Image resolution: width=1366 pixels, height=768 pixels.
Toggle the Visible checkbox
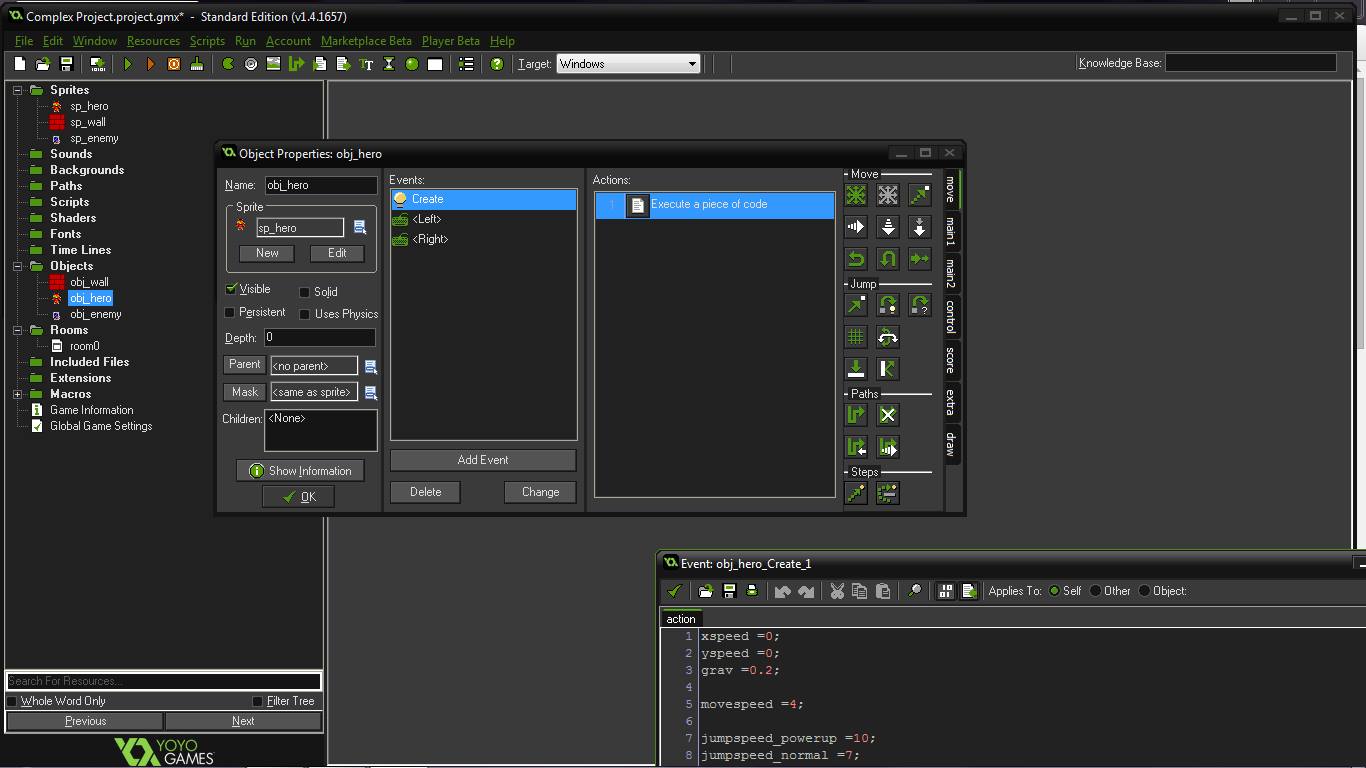231,289
